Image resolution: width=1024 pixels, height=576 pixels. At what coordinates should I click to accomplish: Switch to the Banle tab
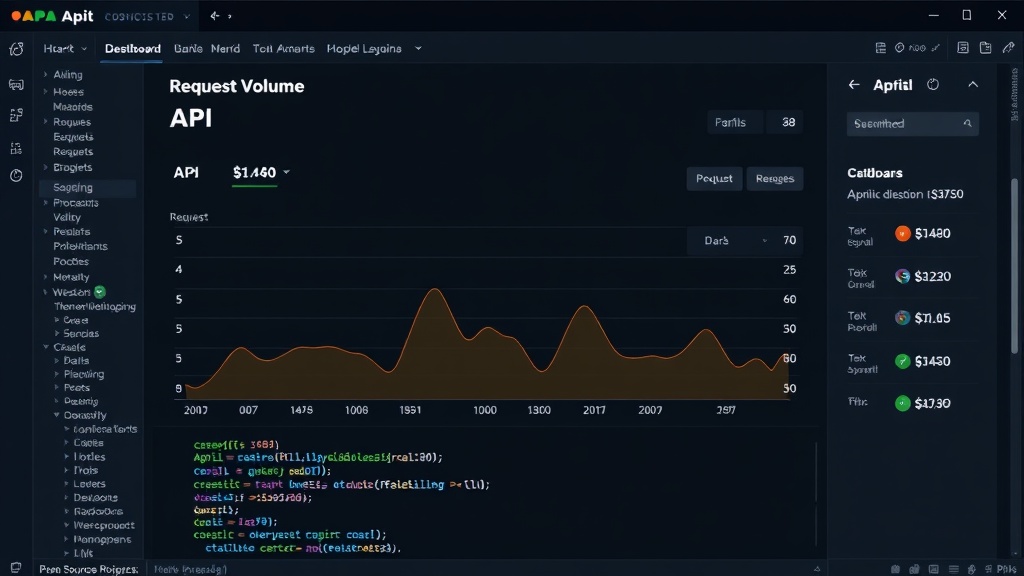(x=188, y=48)
